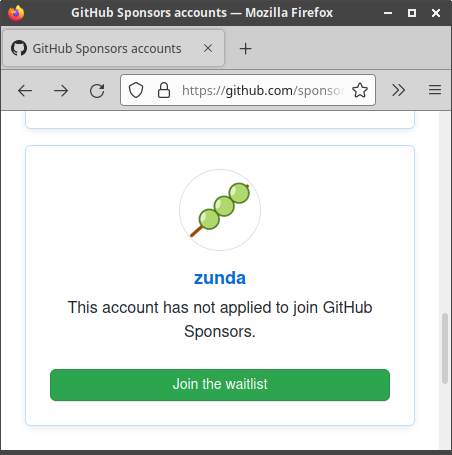Viewport: 452px width, 455px height.
Task: Click the github.com URL address field
Action: 263,90
